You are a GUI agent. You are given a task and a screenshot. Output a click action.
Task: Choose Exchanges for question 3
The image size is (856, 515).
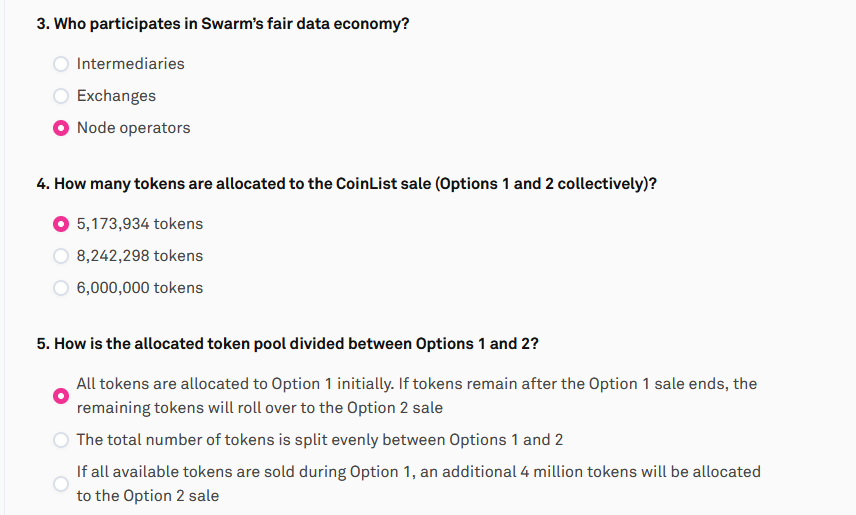point(61,96)
